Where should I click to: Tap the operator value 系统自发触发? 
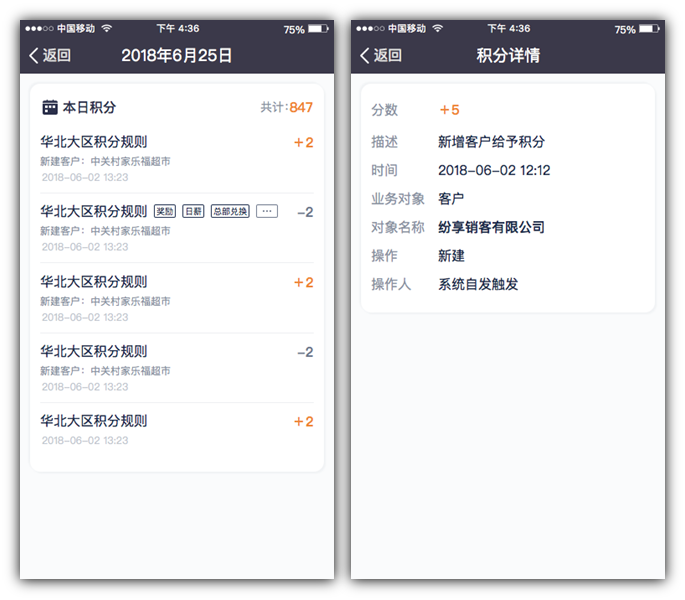pyautogui.click(x=478, y=284)
